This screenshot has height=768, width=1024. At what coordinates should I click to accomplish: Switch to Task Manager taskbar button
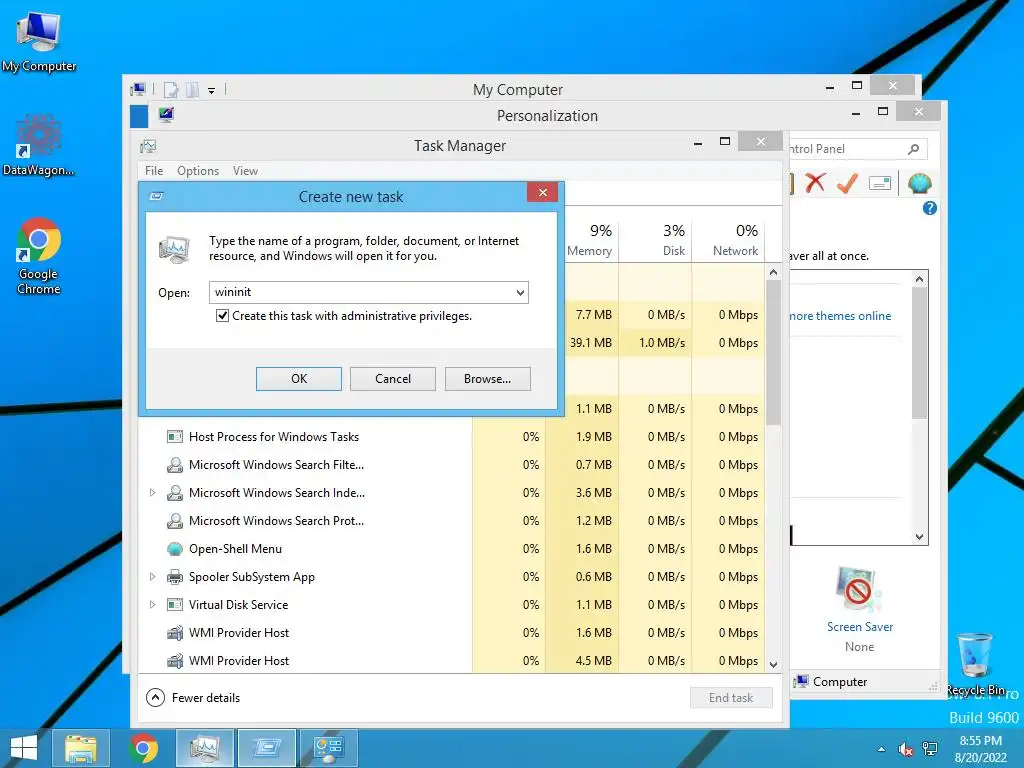click(x=205, y=748)
